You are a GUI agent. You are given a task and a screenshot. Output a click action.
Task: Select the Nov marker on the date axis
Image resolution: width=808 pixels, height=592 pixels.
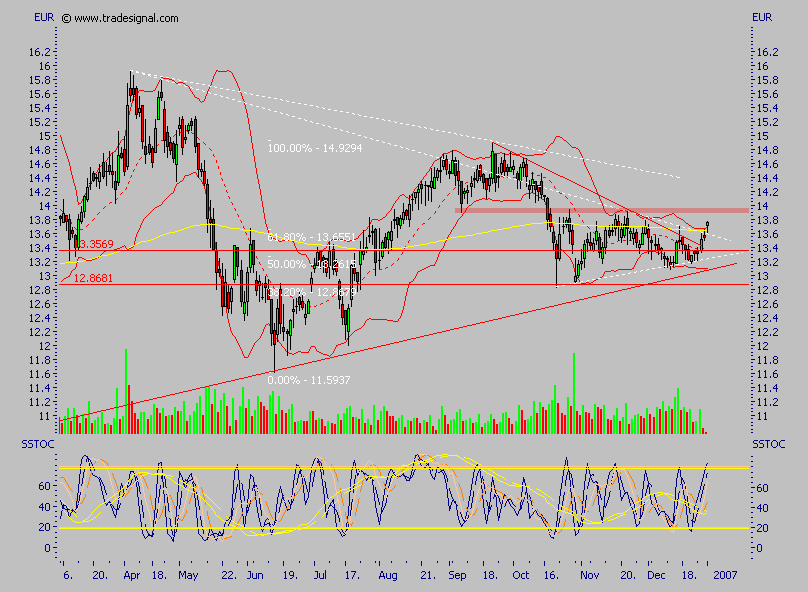pyautogui.click(x=589, y=577)
